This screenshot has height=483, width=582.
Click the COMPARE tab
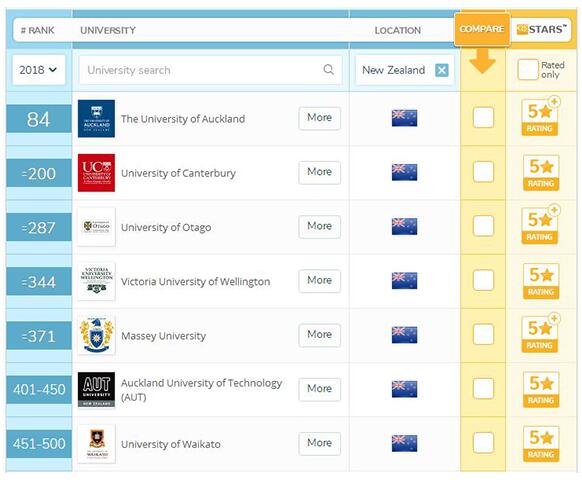click(482, 29)
